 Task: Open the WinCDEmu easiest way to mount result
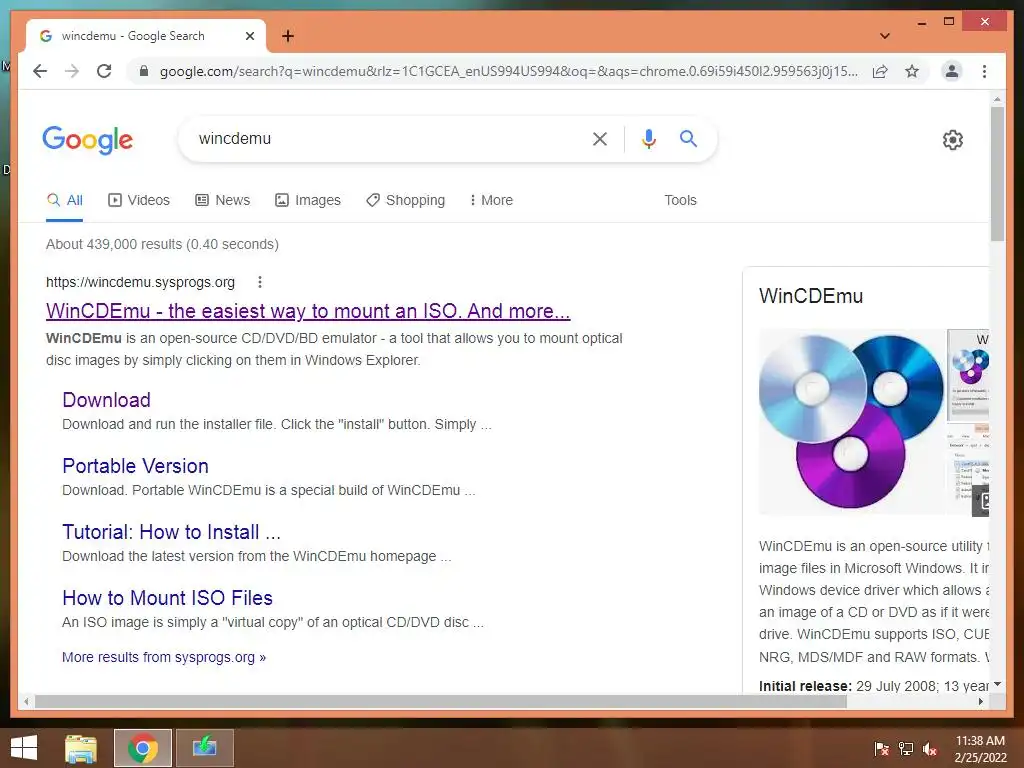pos(308,311)
